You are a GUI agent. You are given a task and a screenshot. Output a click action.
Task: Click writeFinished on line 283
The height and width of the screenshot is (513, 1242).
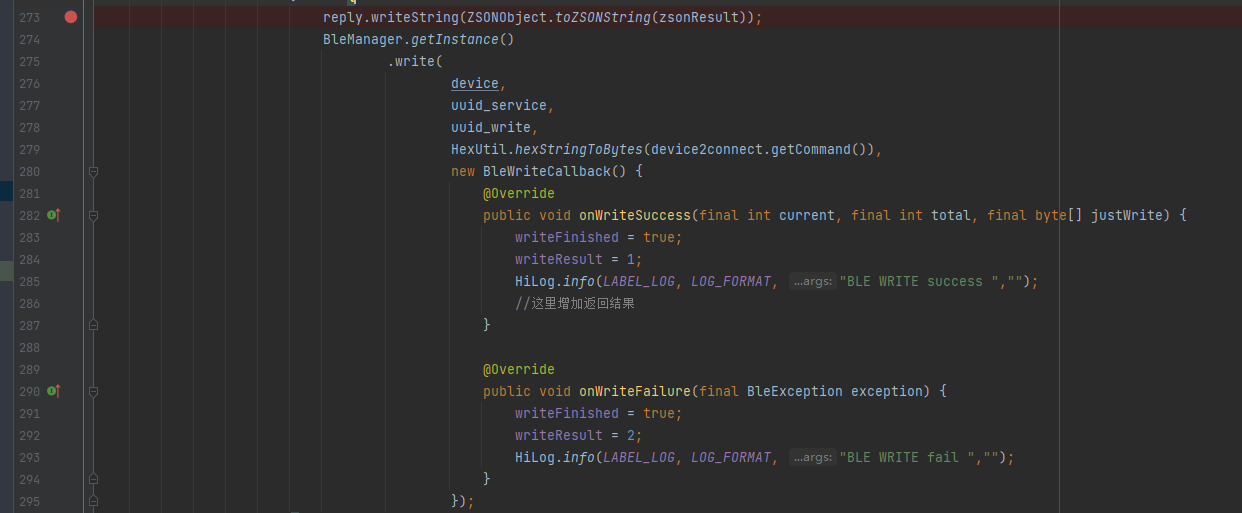click(567, 237)
